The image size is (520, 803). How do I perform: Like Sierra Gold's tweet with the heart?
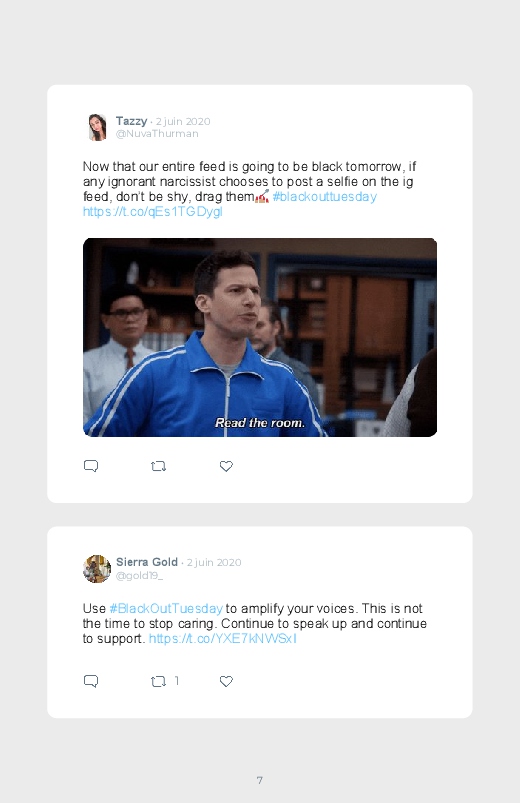pos(226,681)
